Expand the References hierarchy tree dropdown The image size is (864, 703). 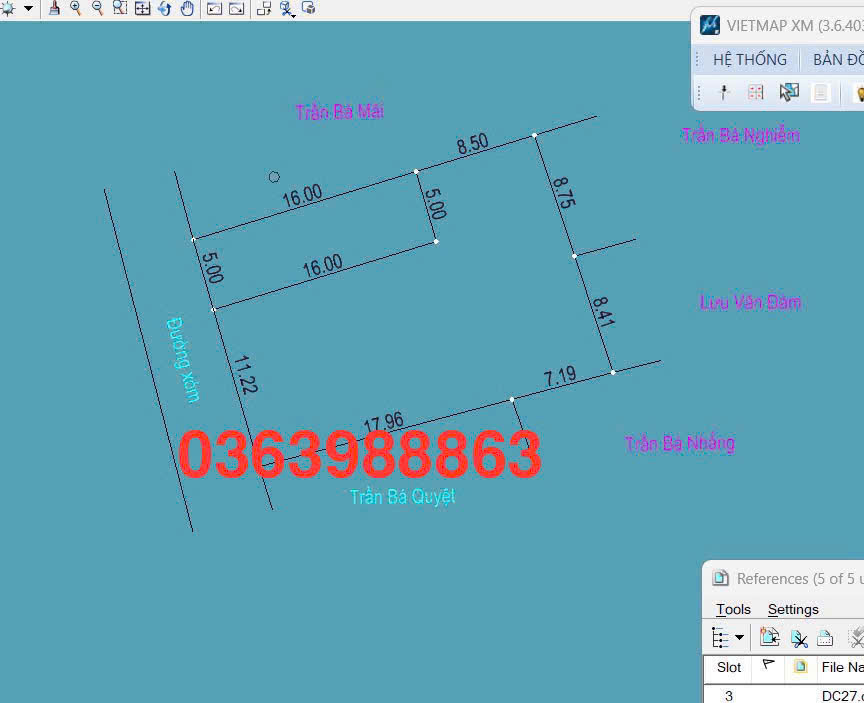(x=739, y=637)
